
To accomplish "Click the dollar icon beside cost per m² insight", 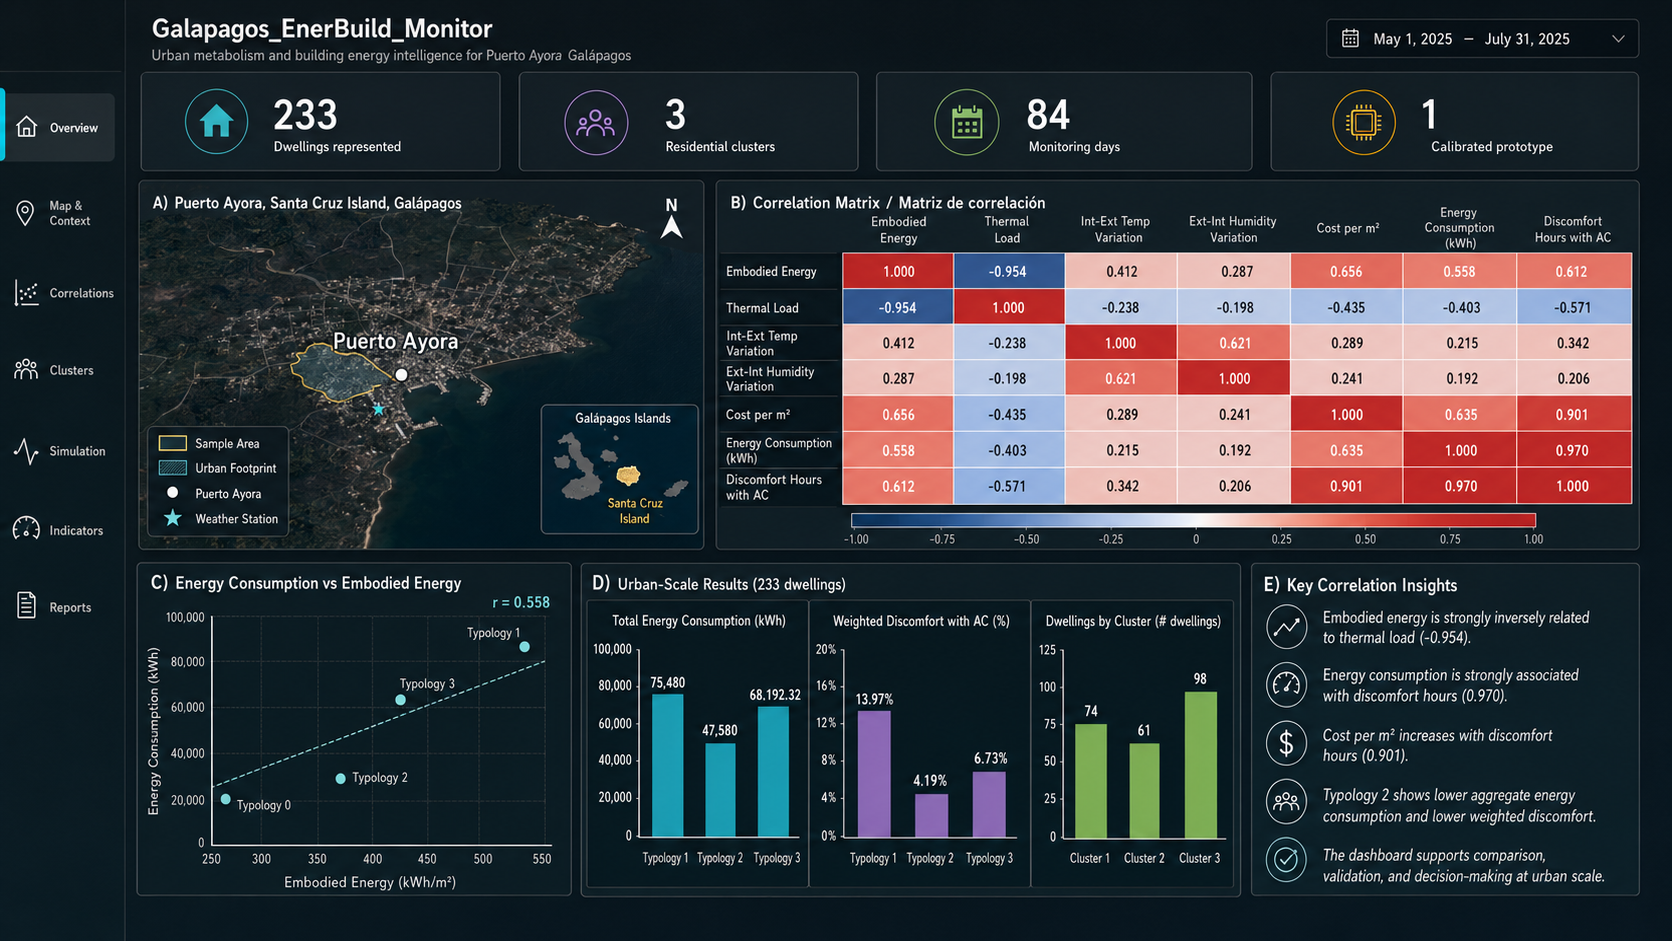I will click(1286, 743).
